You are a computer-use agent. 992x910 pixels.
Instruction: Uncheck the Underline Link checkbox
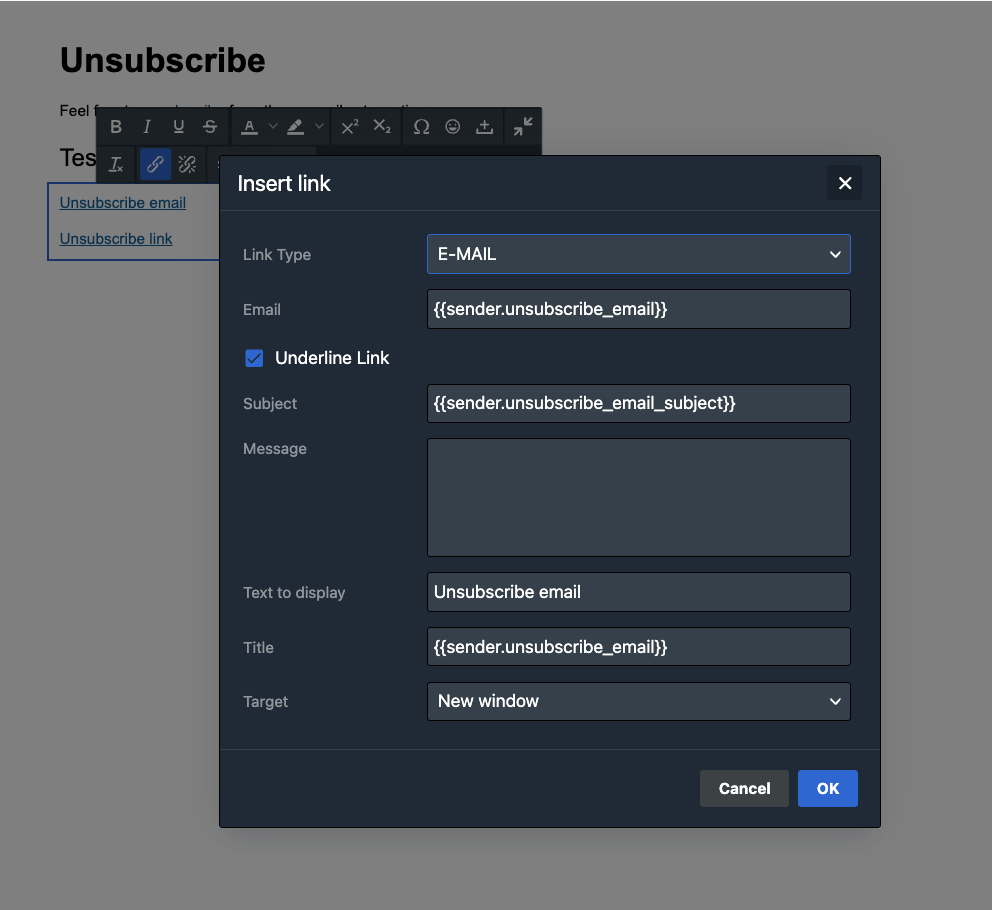pos(254,358)
